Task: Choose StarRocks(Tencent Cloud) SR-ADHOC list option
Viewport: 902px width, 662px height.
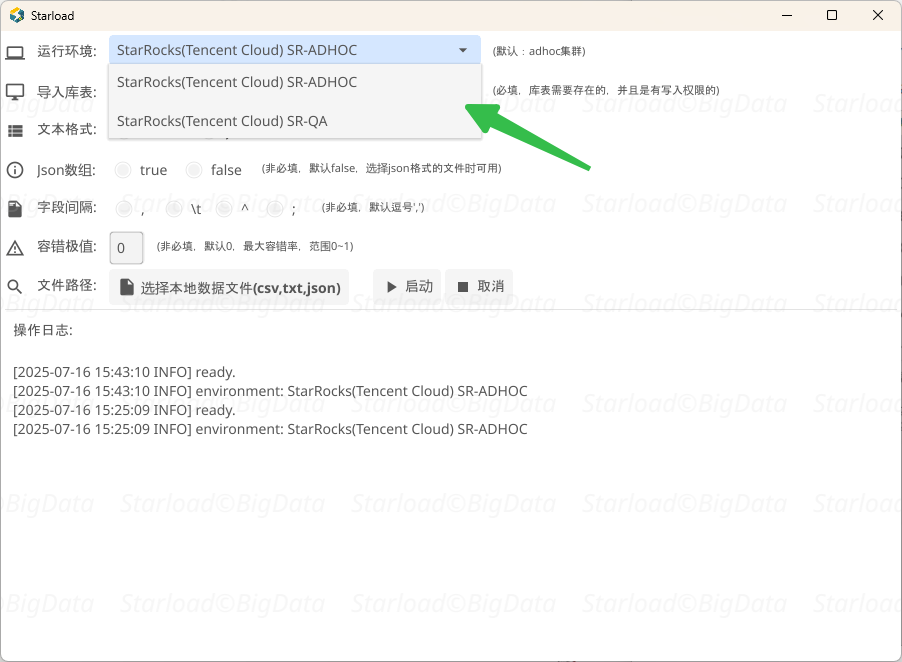Action: [x=295, y=82]
